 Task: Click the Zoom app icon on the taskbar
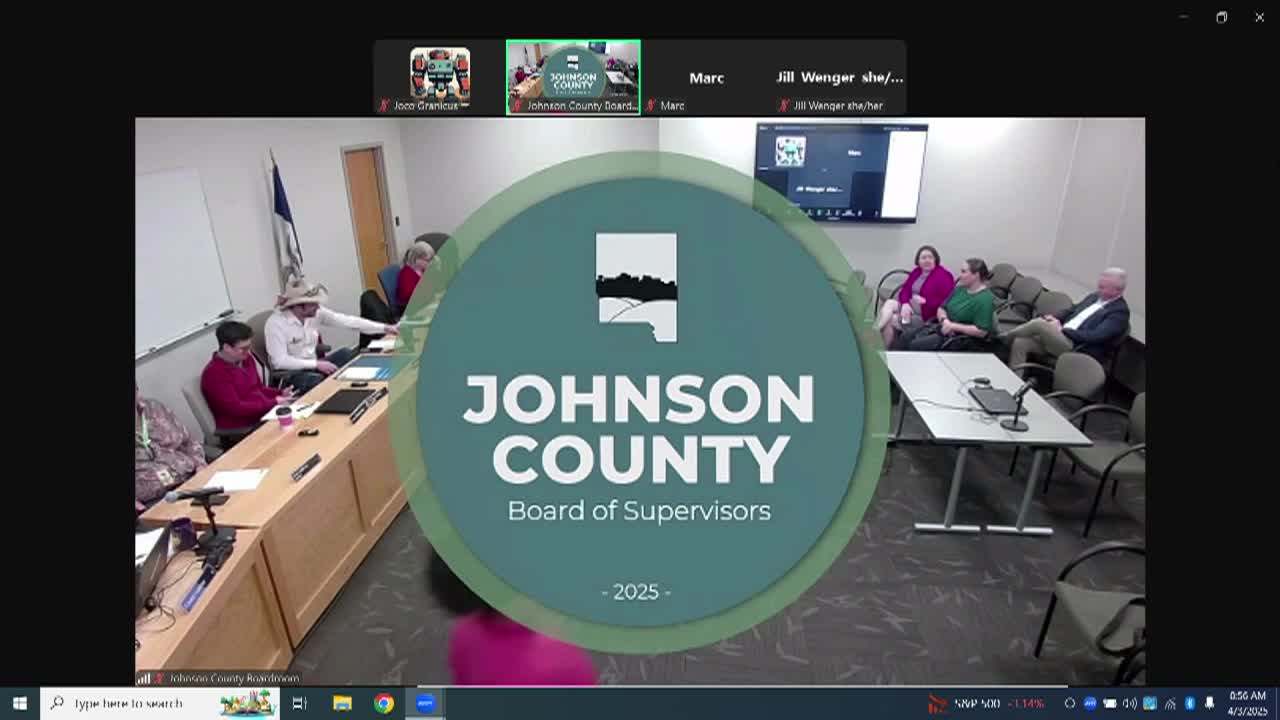(425, 703)
